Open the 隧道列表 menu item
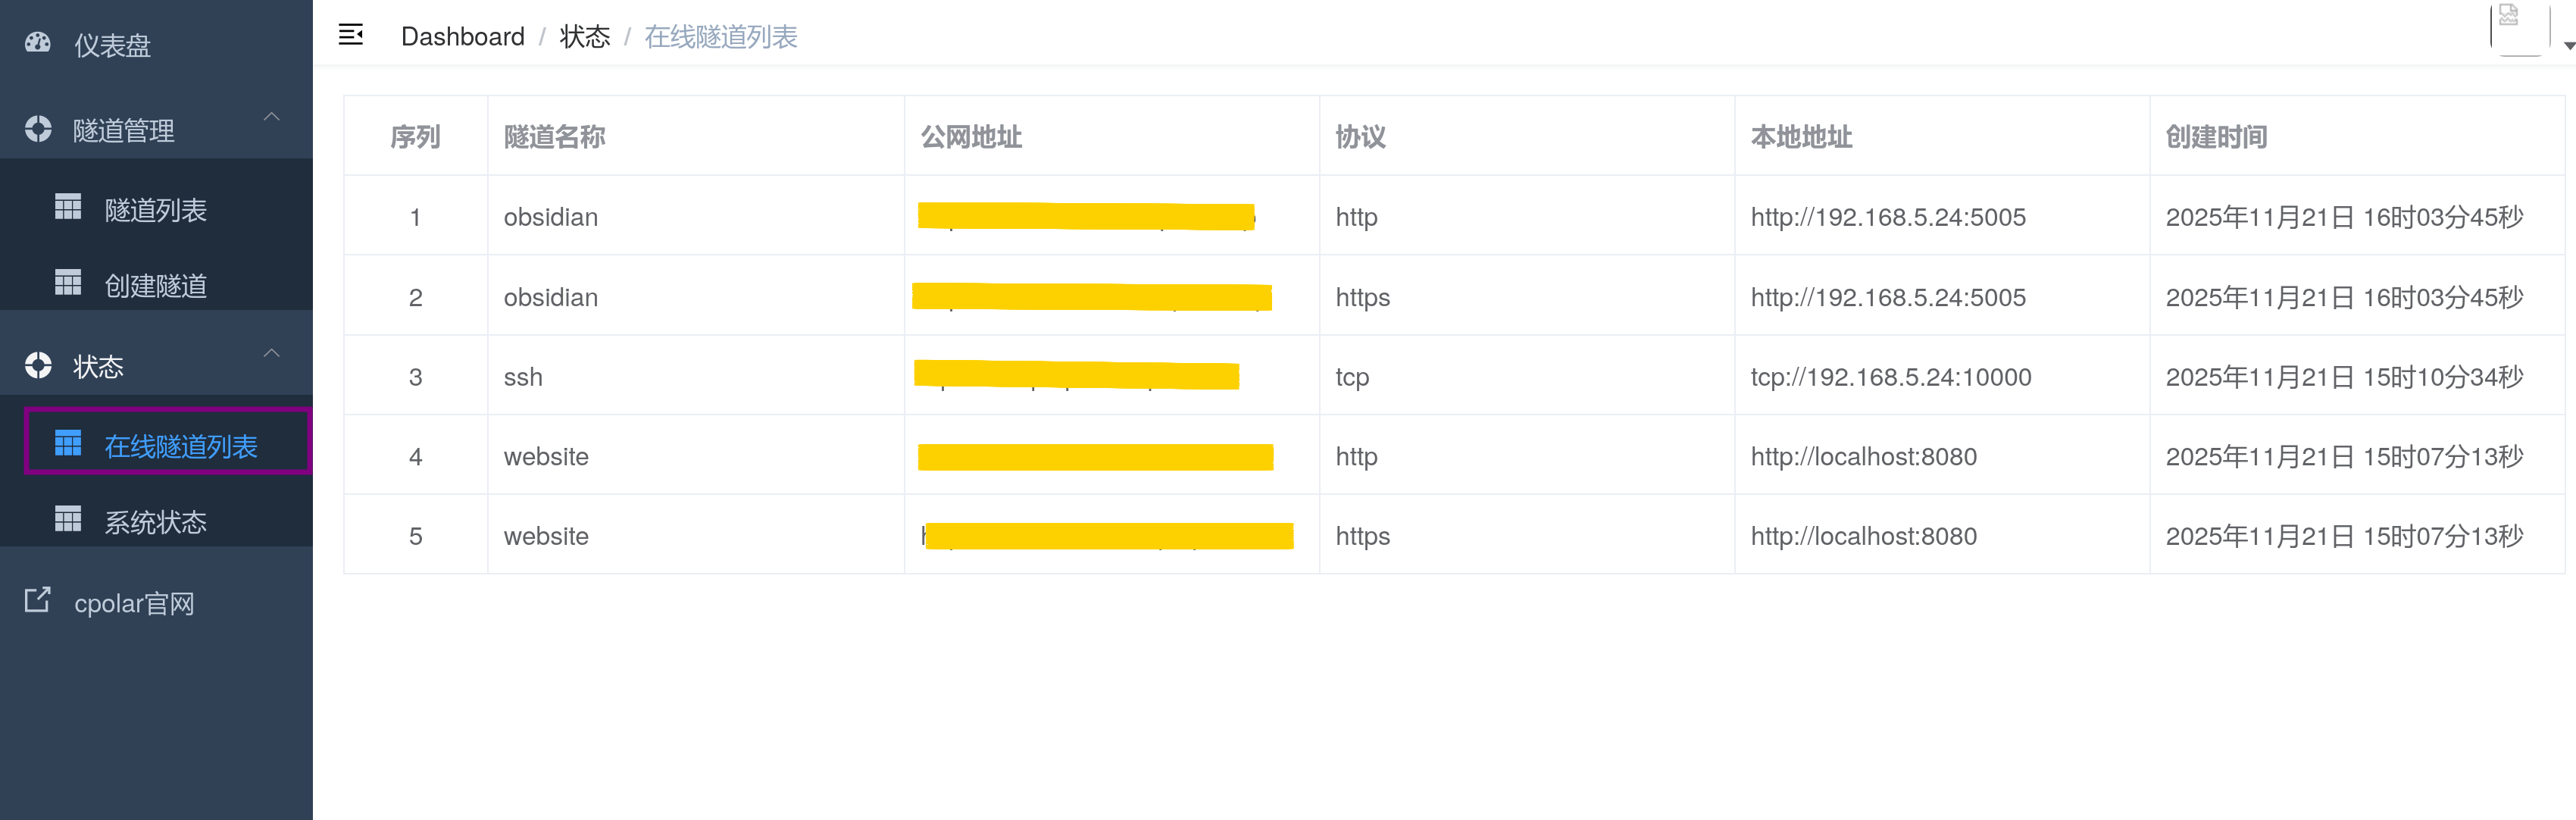Screen dimensions: 2576x820 pos(155,210)
